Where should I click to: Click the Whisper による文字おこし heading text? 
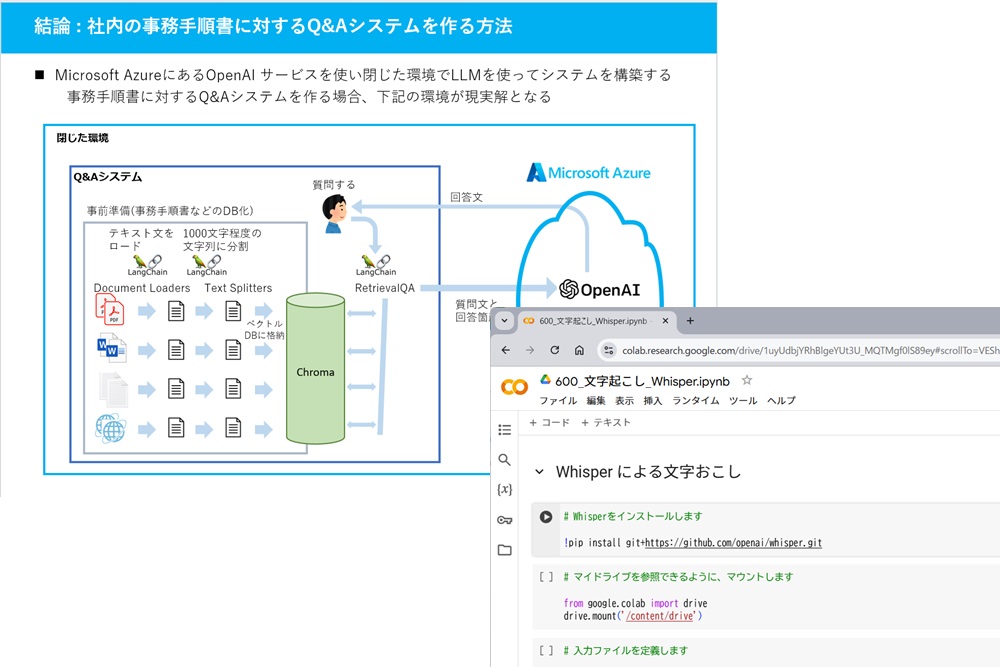(648, 472)
